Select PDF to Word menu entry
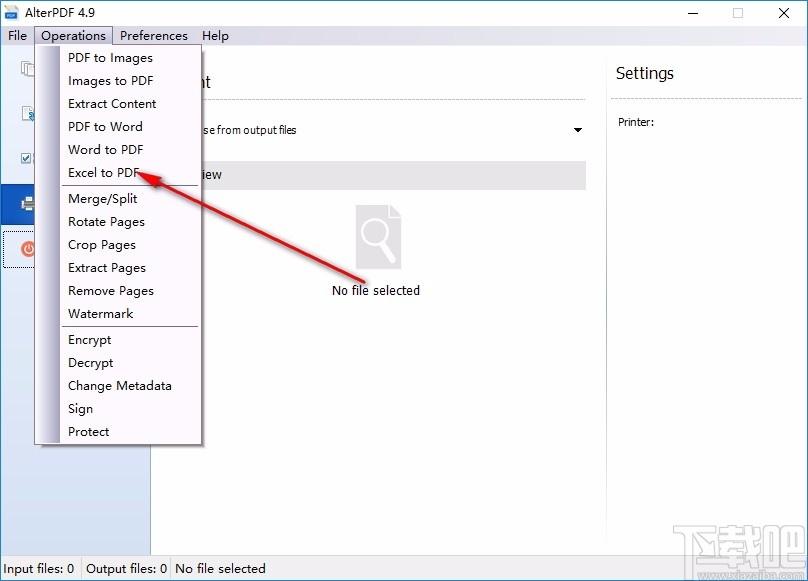Screen dimensions: 808x581 [x=105, y=127]
